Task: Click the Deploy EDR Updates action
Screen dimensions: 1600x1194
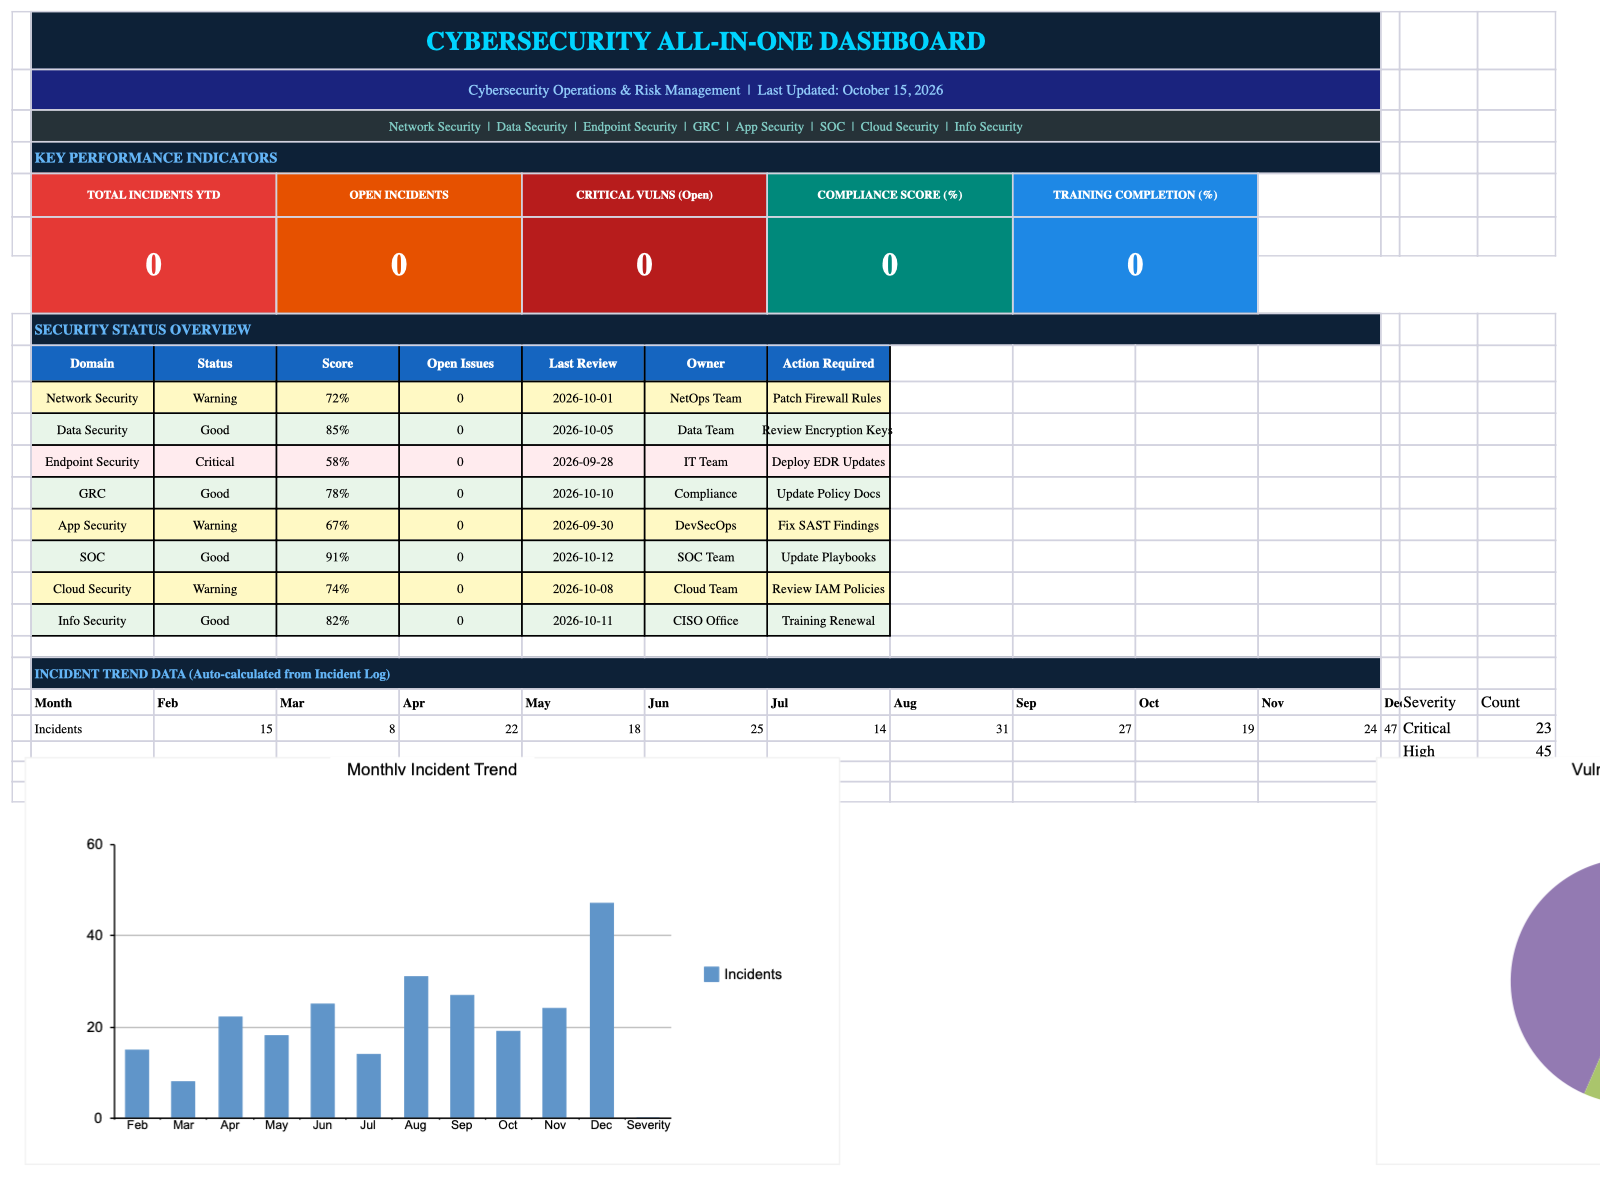Action: [x=828, y=462]
